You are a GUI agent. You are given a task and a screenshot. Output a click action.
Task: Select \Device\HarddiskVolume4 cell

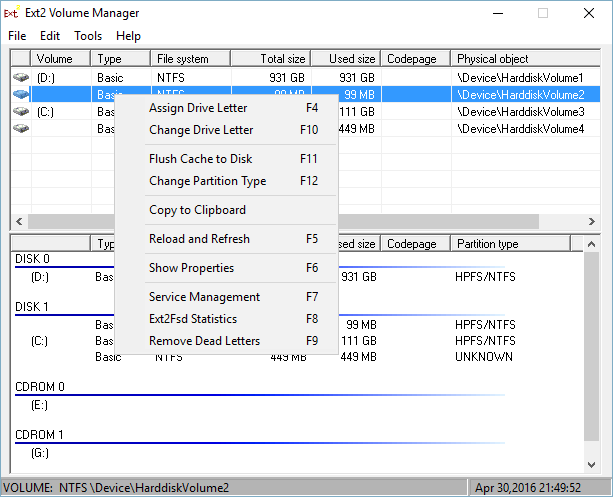coord(520,129)
